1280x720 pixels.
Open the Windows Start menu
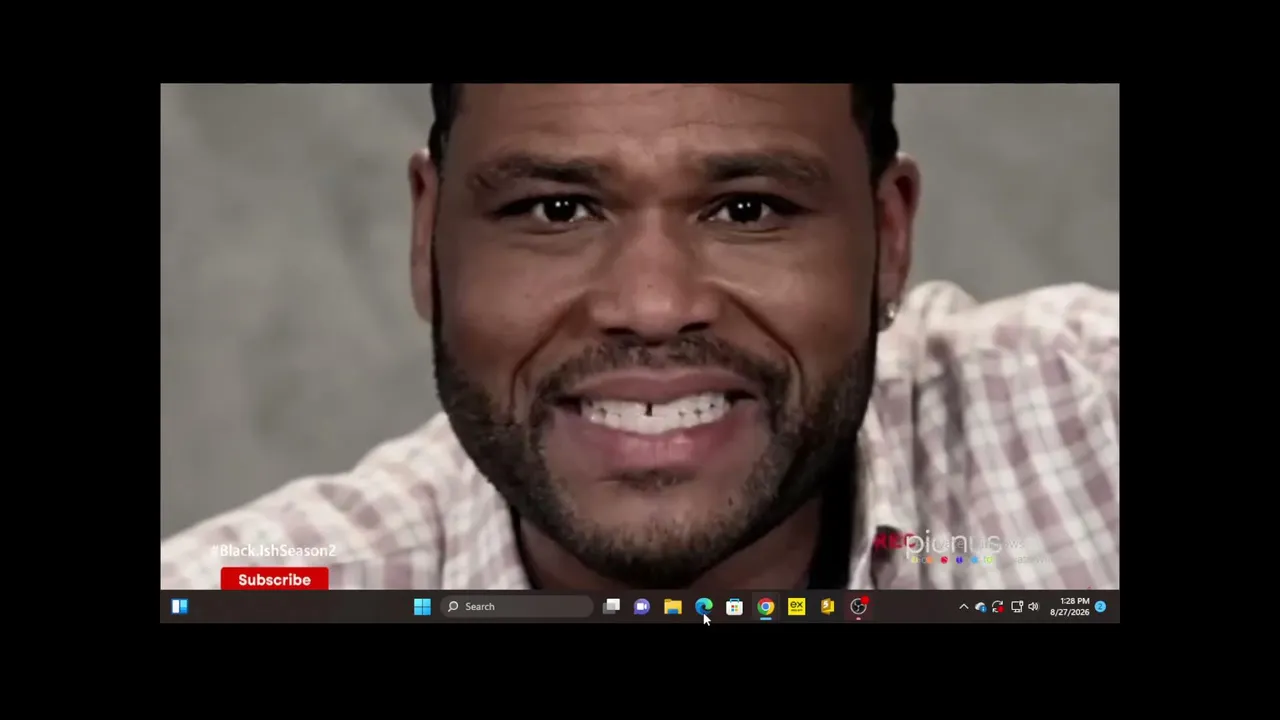[x=422, y=606]
